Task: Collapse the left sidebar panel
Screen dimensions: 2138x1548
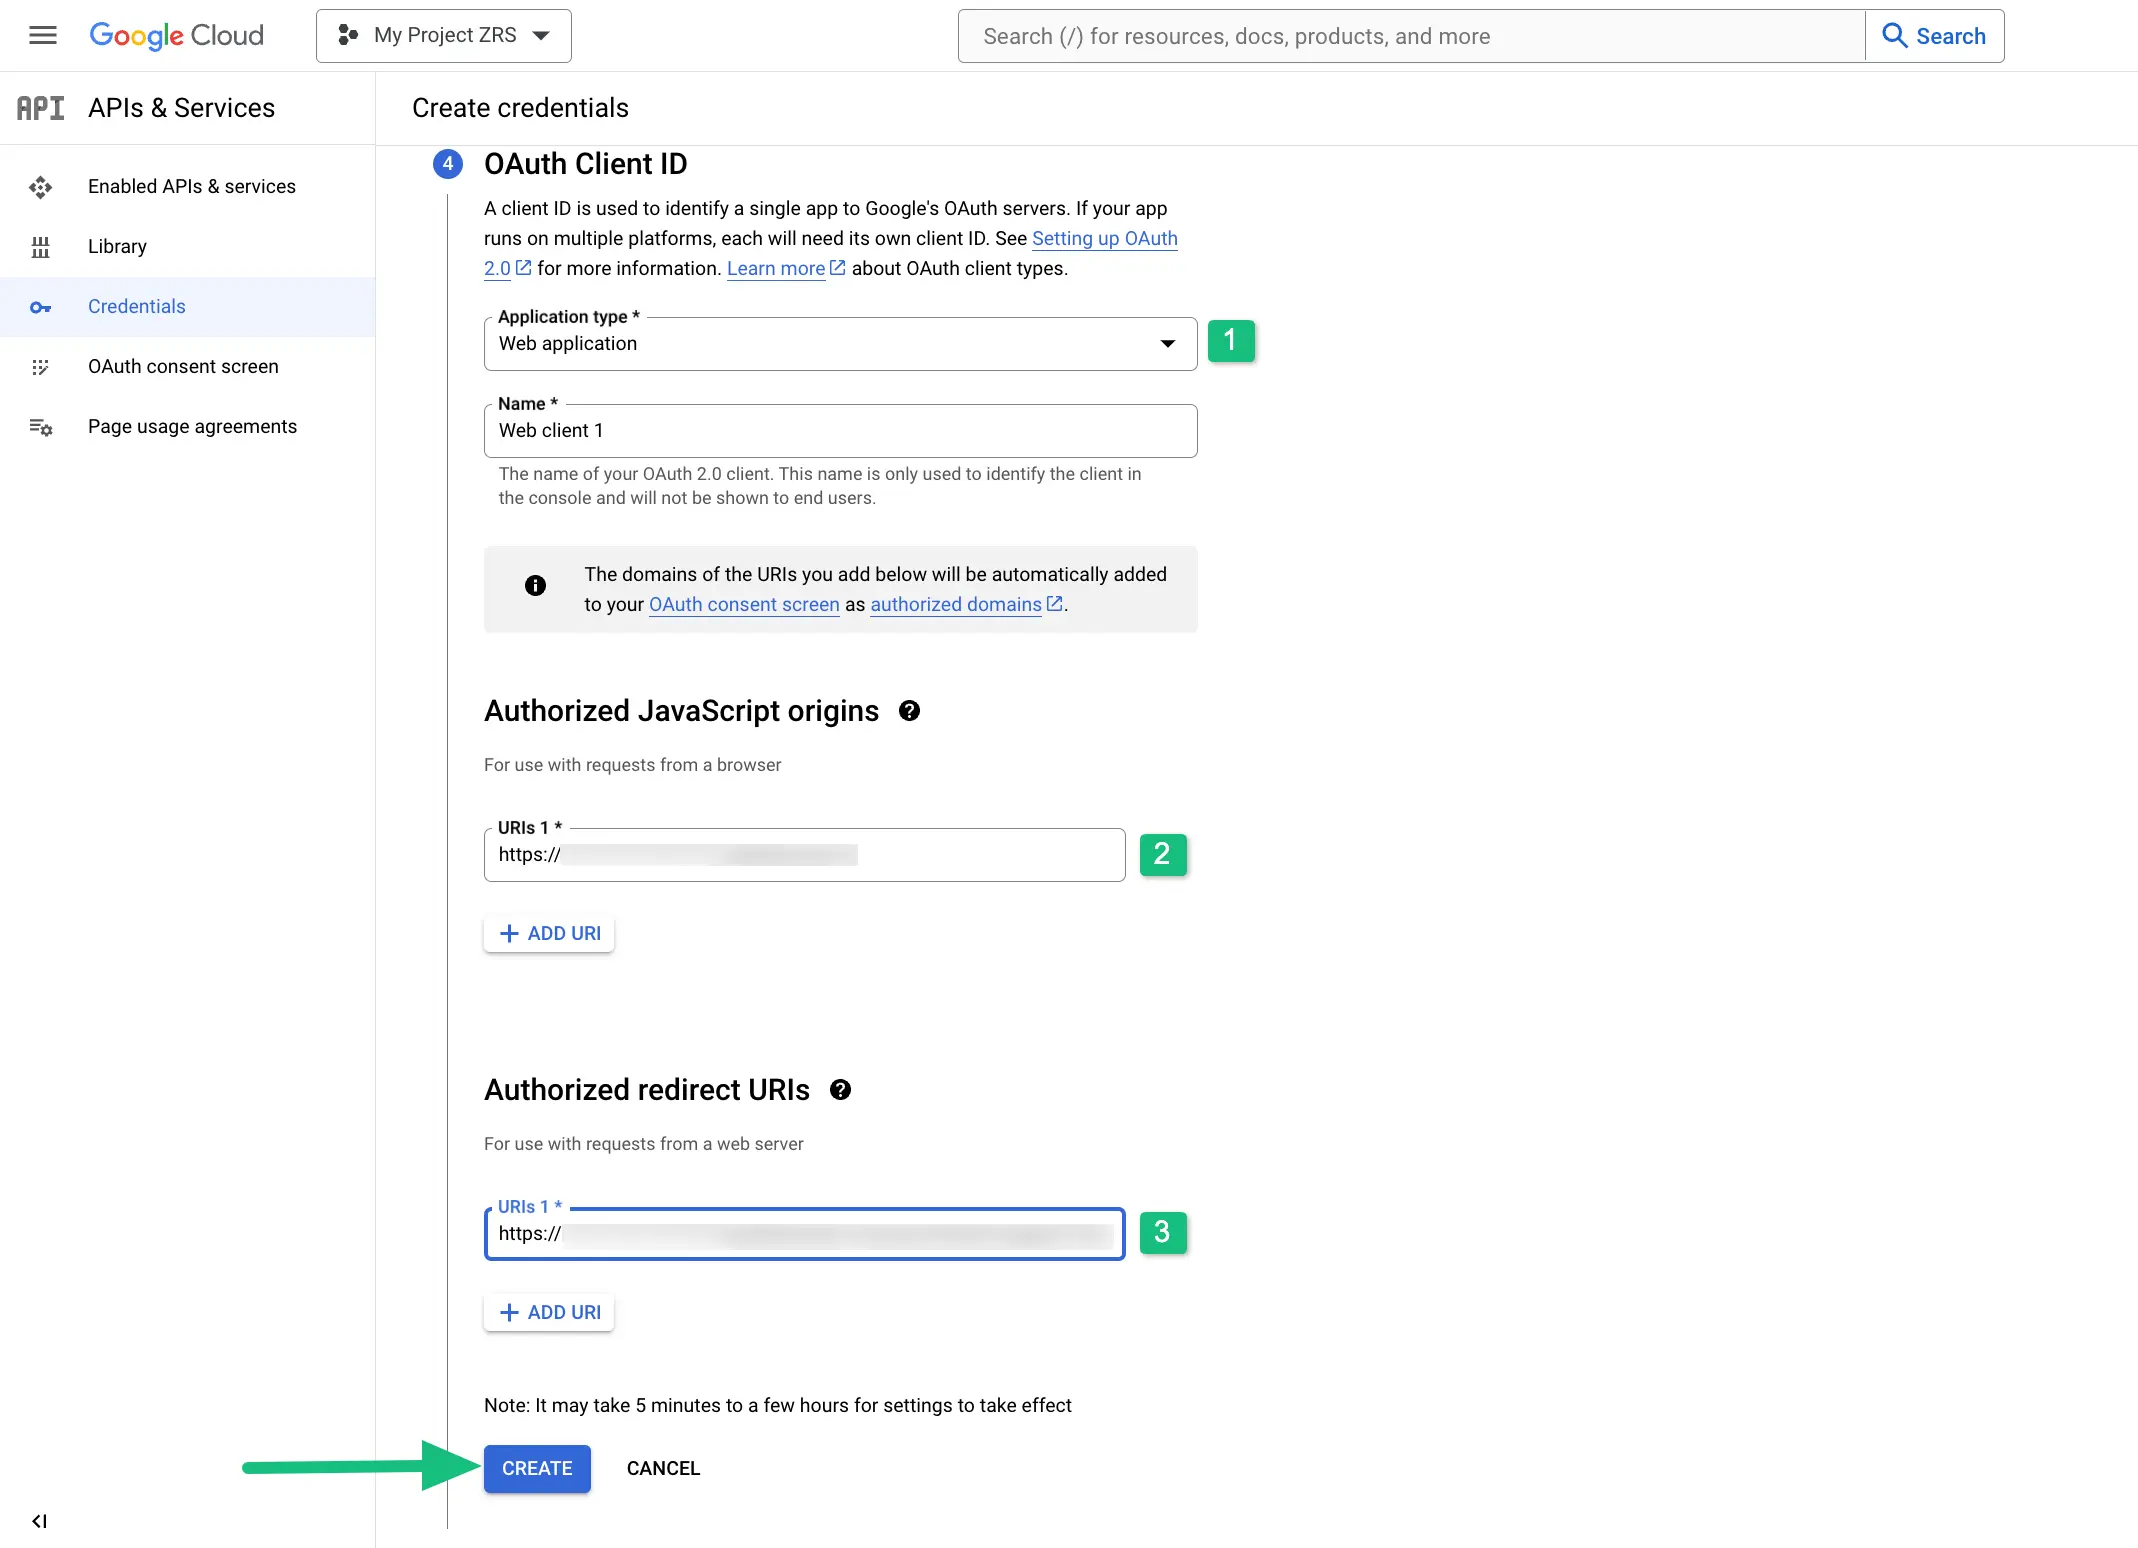Action: (39, 1521)
